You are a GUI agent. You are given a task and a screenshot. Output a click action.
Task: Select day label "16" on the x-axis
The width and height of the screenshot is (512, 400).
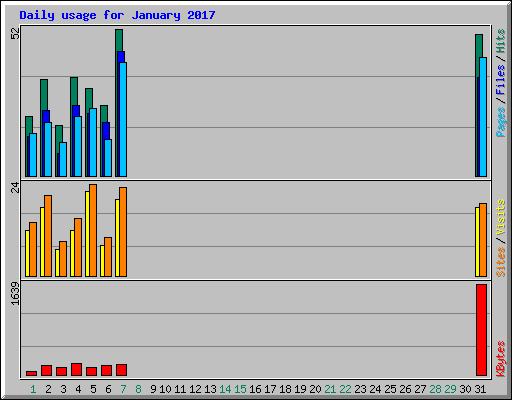pos(255,389)
